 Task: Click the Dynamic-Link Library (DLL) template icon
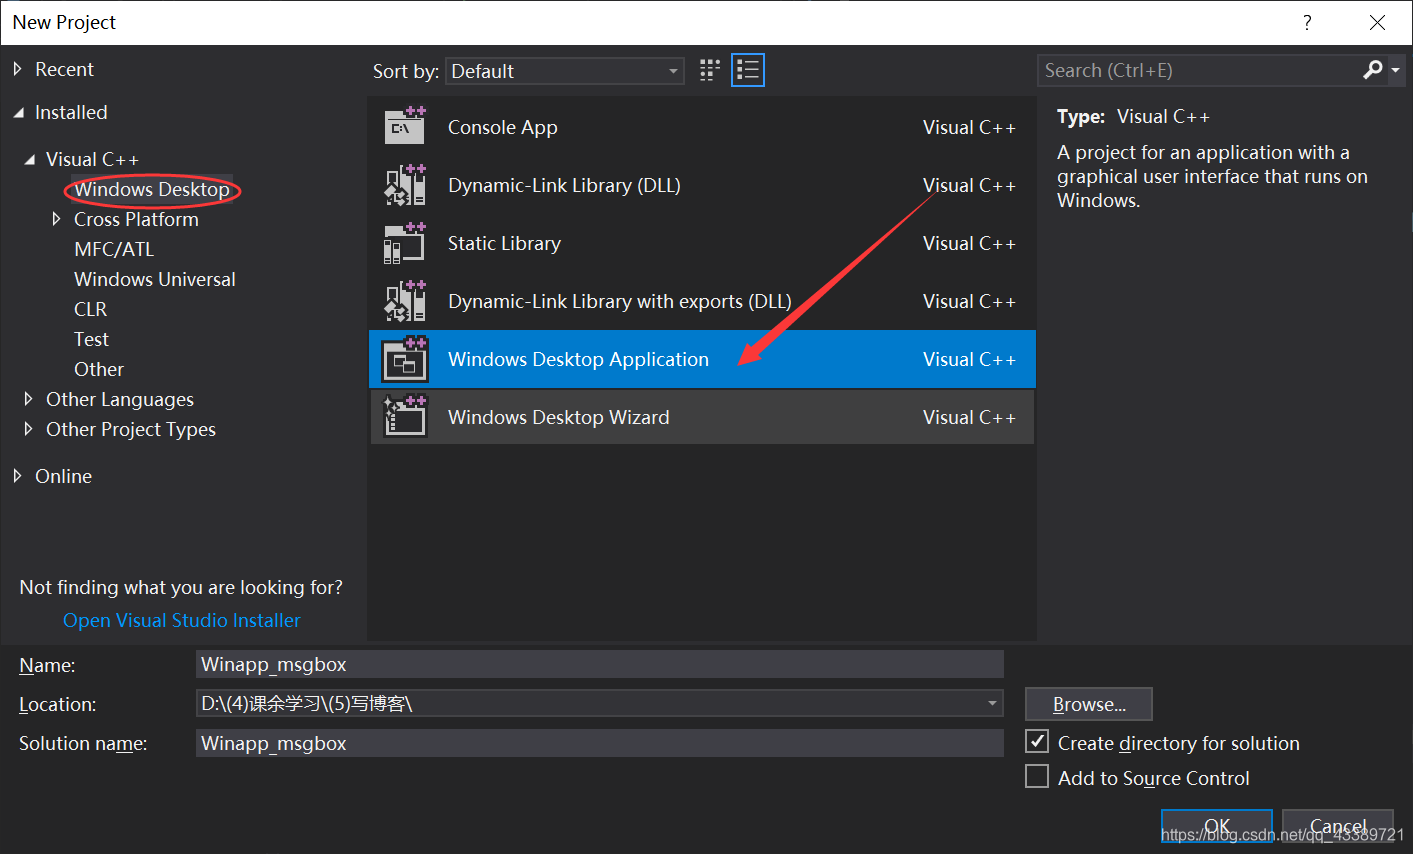click(x=405, y=185)
